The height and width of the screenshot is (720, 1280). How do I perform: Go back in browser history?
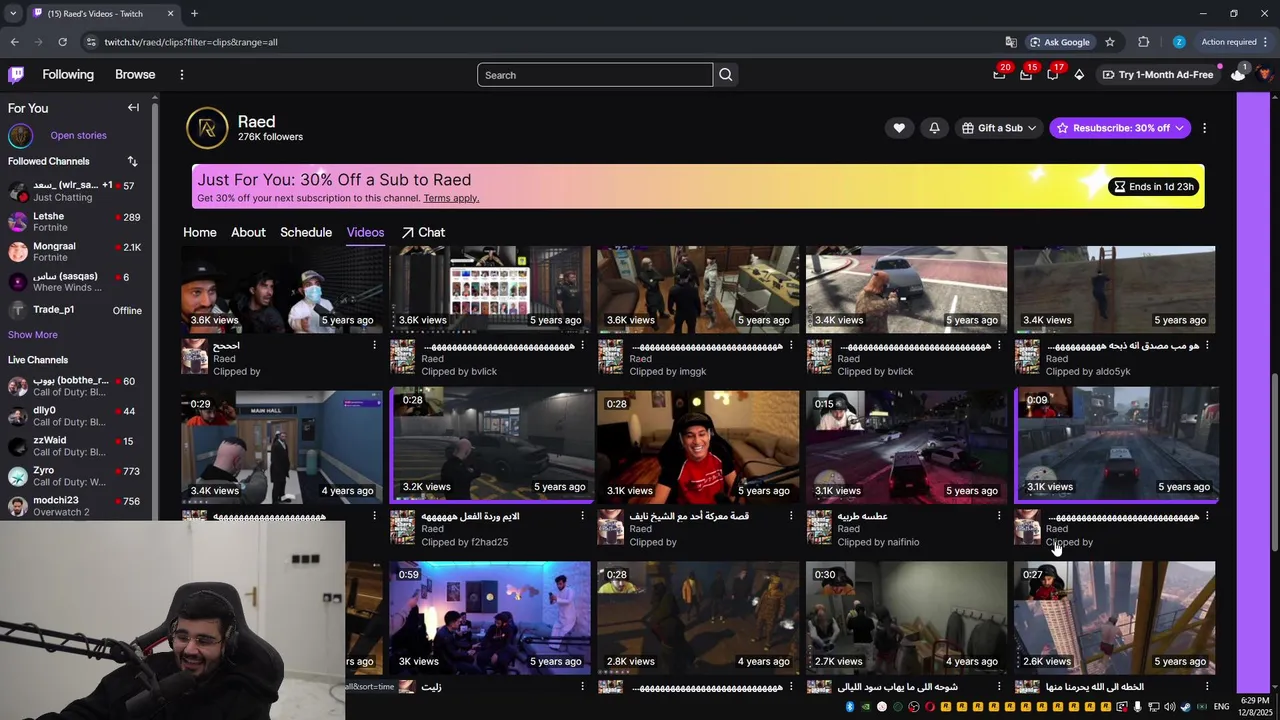(x=14, y=42)
